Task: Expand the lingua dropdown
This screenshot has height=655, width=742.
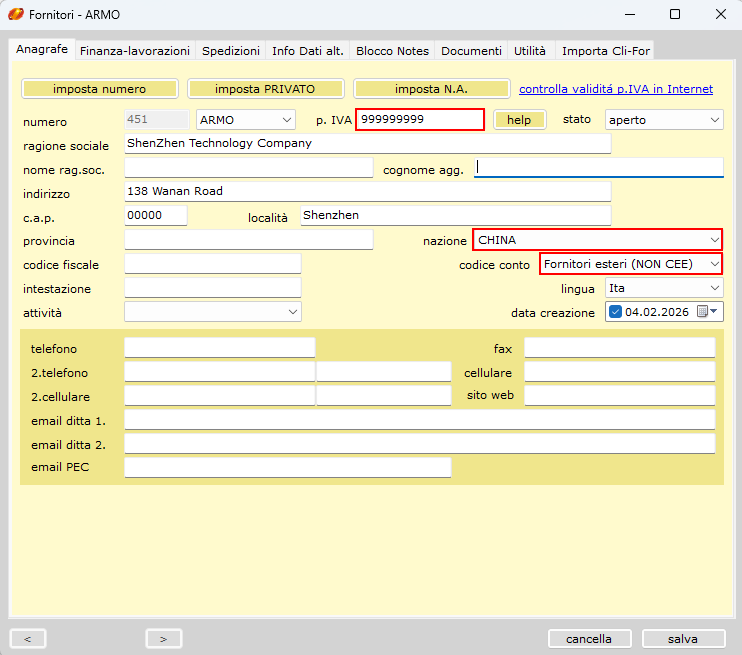Action: coord(714,288)
